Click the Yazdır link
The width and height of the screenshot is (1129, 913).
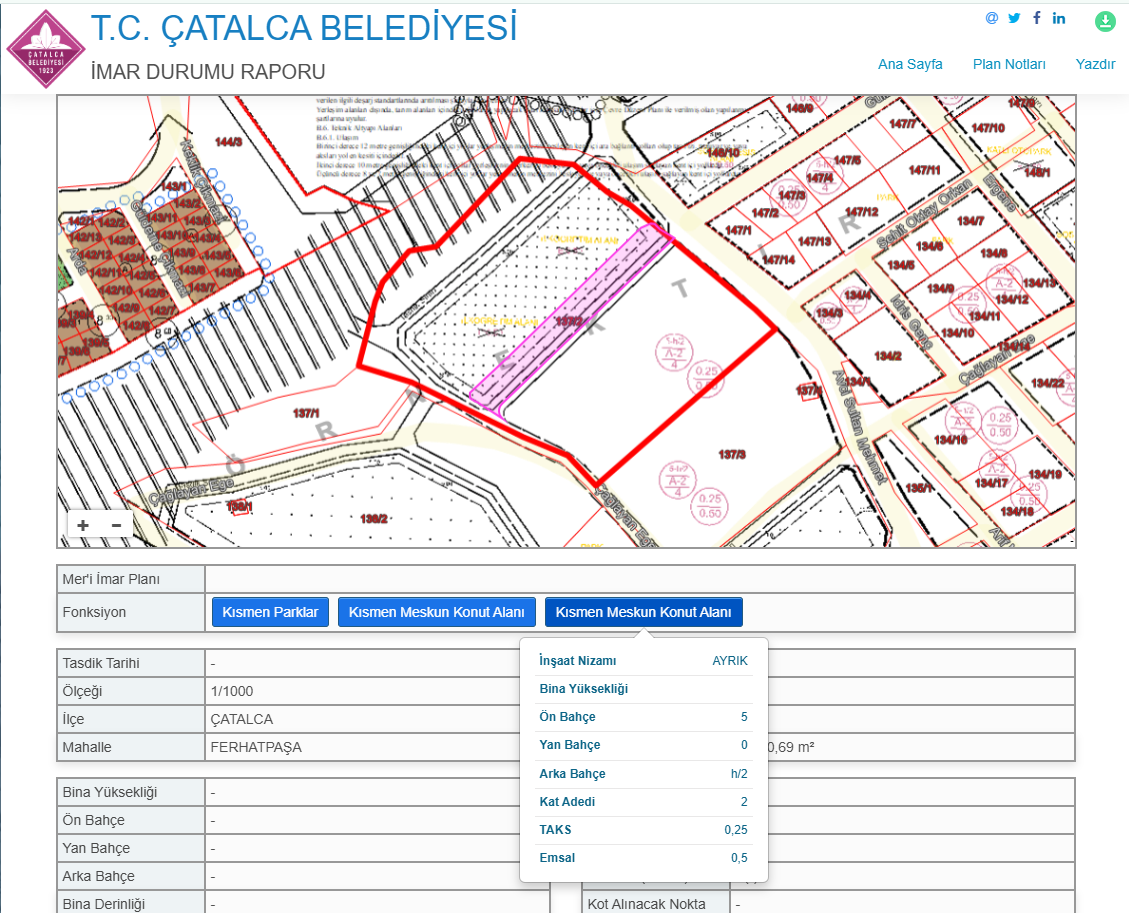coord(1095,64)
